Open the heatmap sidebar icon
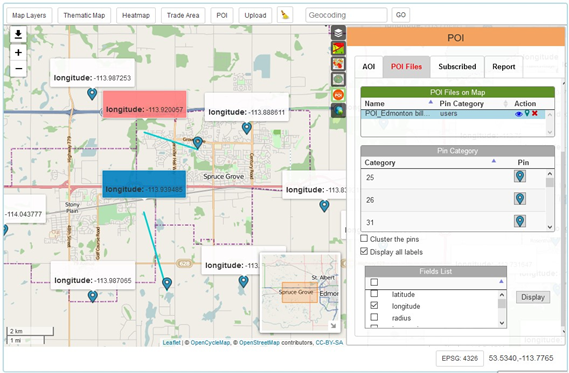The height and width of the screenshot is (373, 569). click(338, 64)
